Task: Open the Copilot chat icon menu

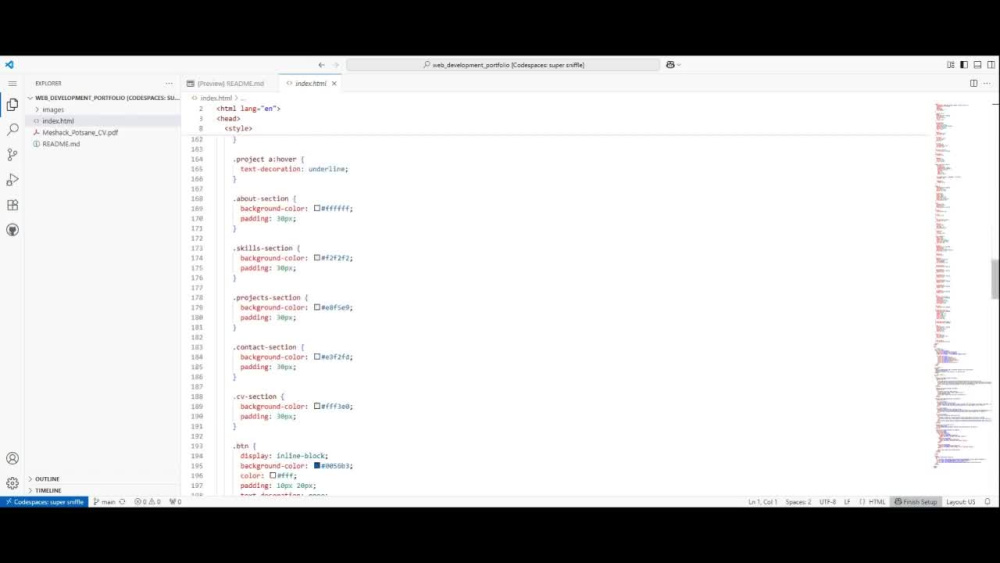Action: pyautogui.click(x=673, y=64)
